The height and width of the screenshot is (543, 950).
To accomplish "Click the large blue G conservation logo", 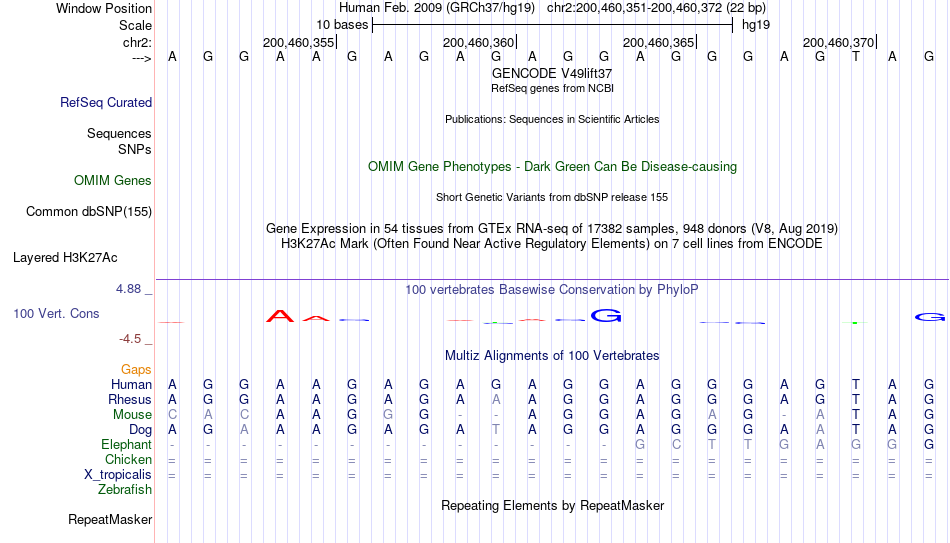I will point(606,315).
